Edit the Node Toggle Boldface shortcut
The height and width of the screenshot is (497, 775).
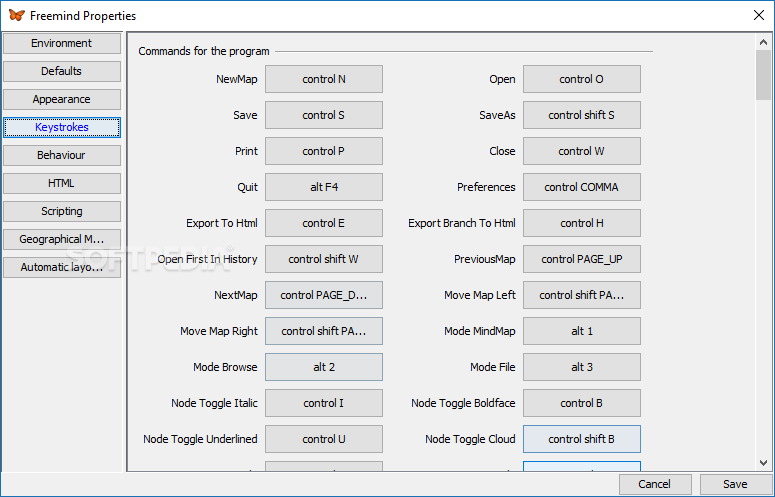click(582, 404)
